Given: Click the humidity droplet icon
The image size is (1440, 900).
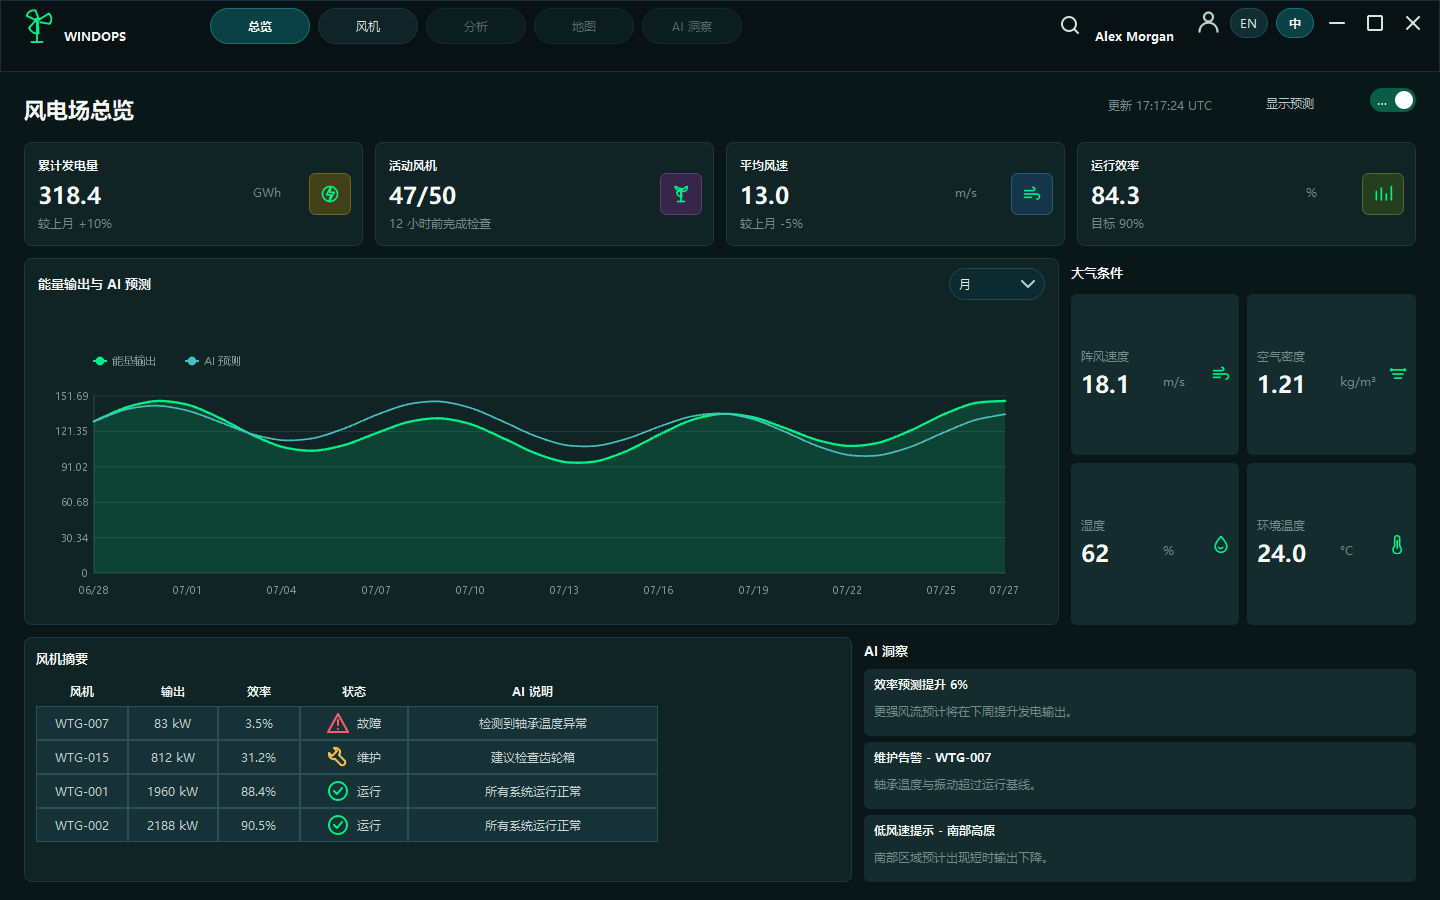Looking at the screenshot, I should tap(1221, 544).
